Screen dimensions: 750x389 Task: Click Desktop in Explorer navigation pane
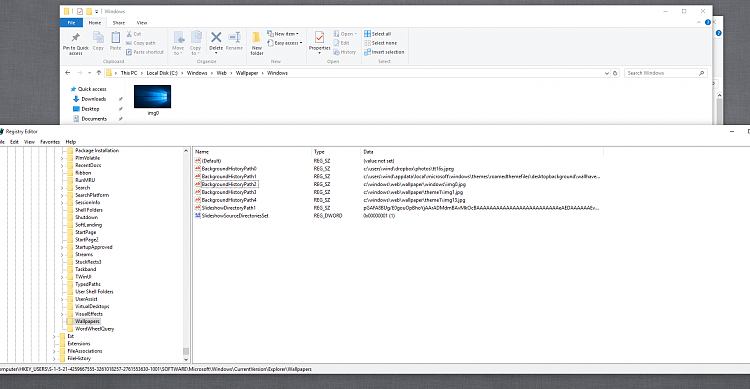[86, 109]
